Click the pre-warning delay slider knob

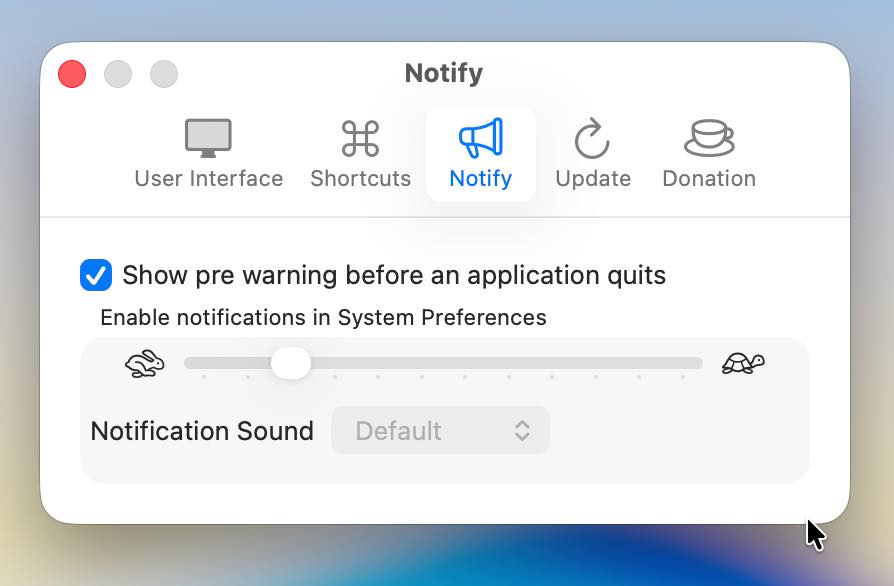point(291,363)
